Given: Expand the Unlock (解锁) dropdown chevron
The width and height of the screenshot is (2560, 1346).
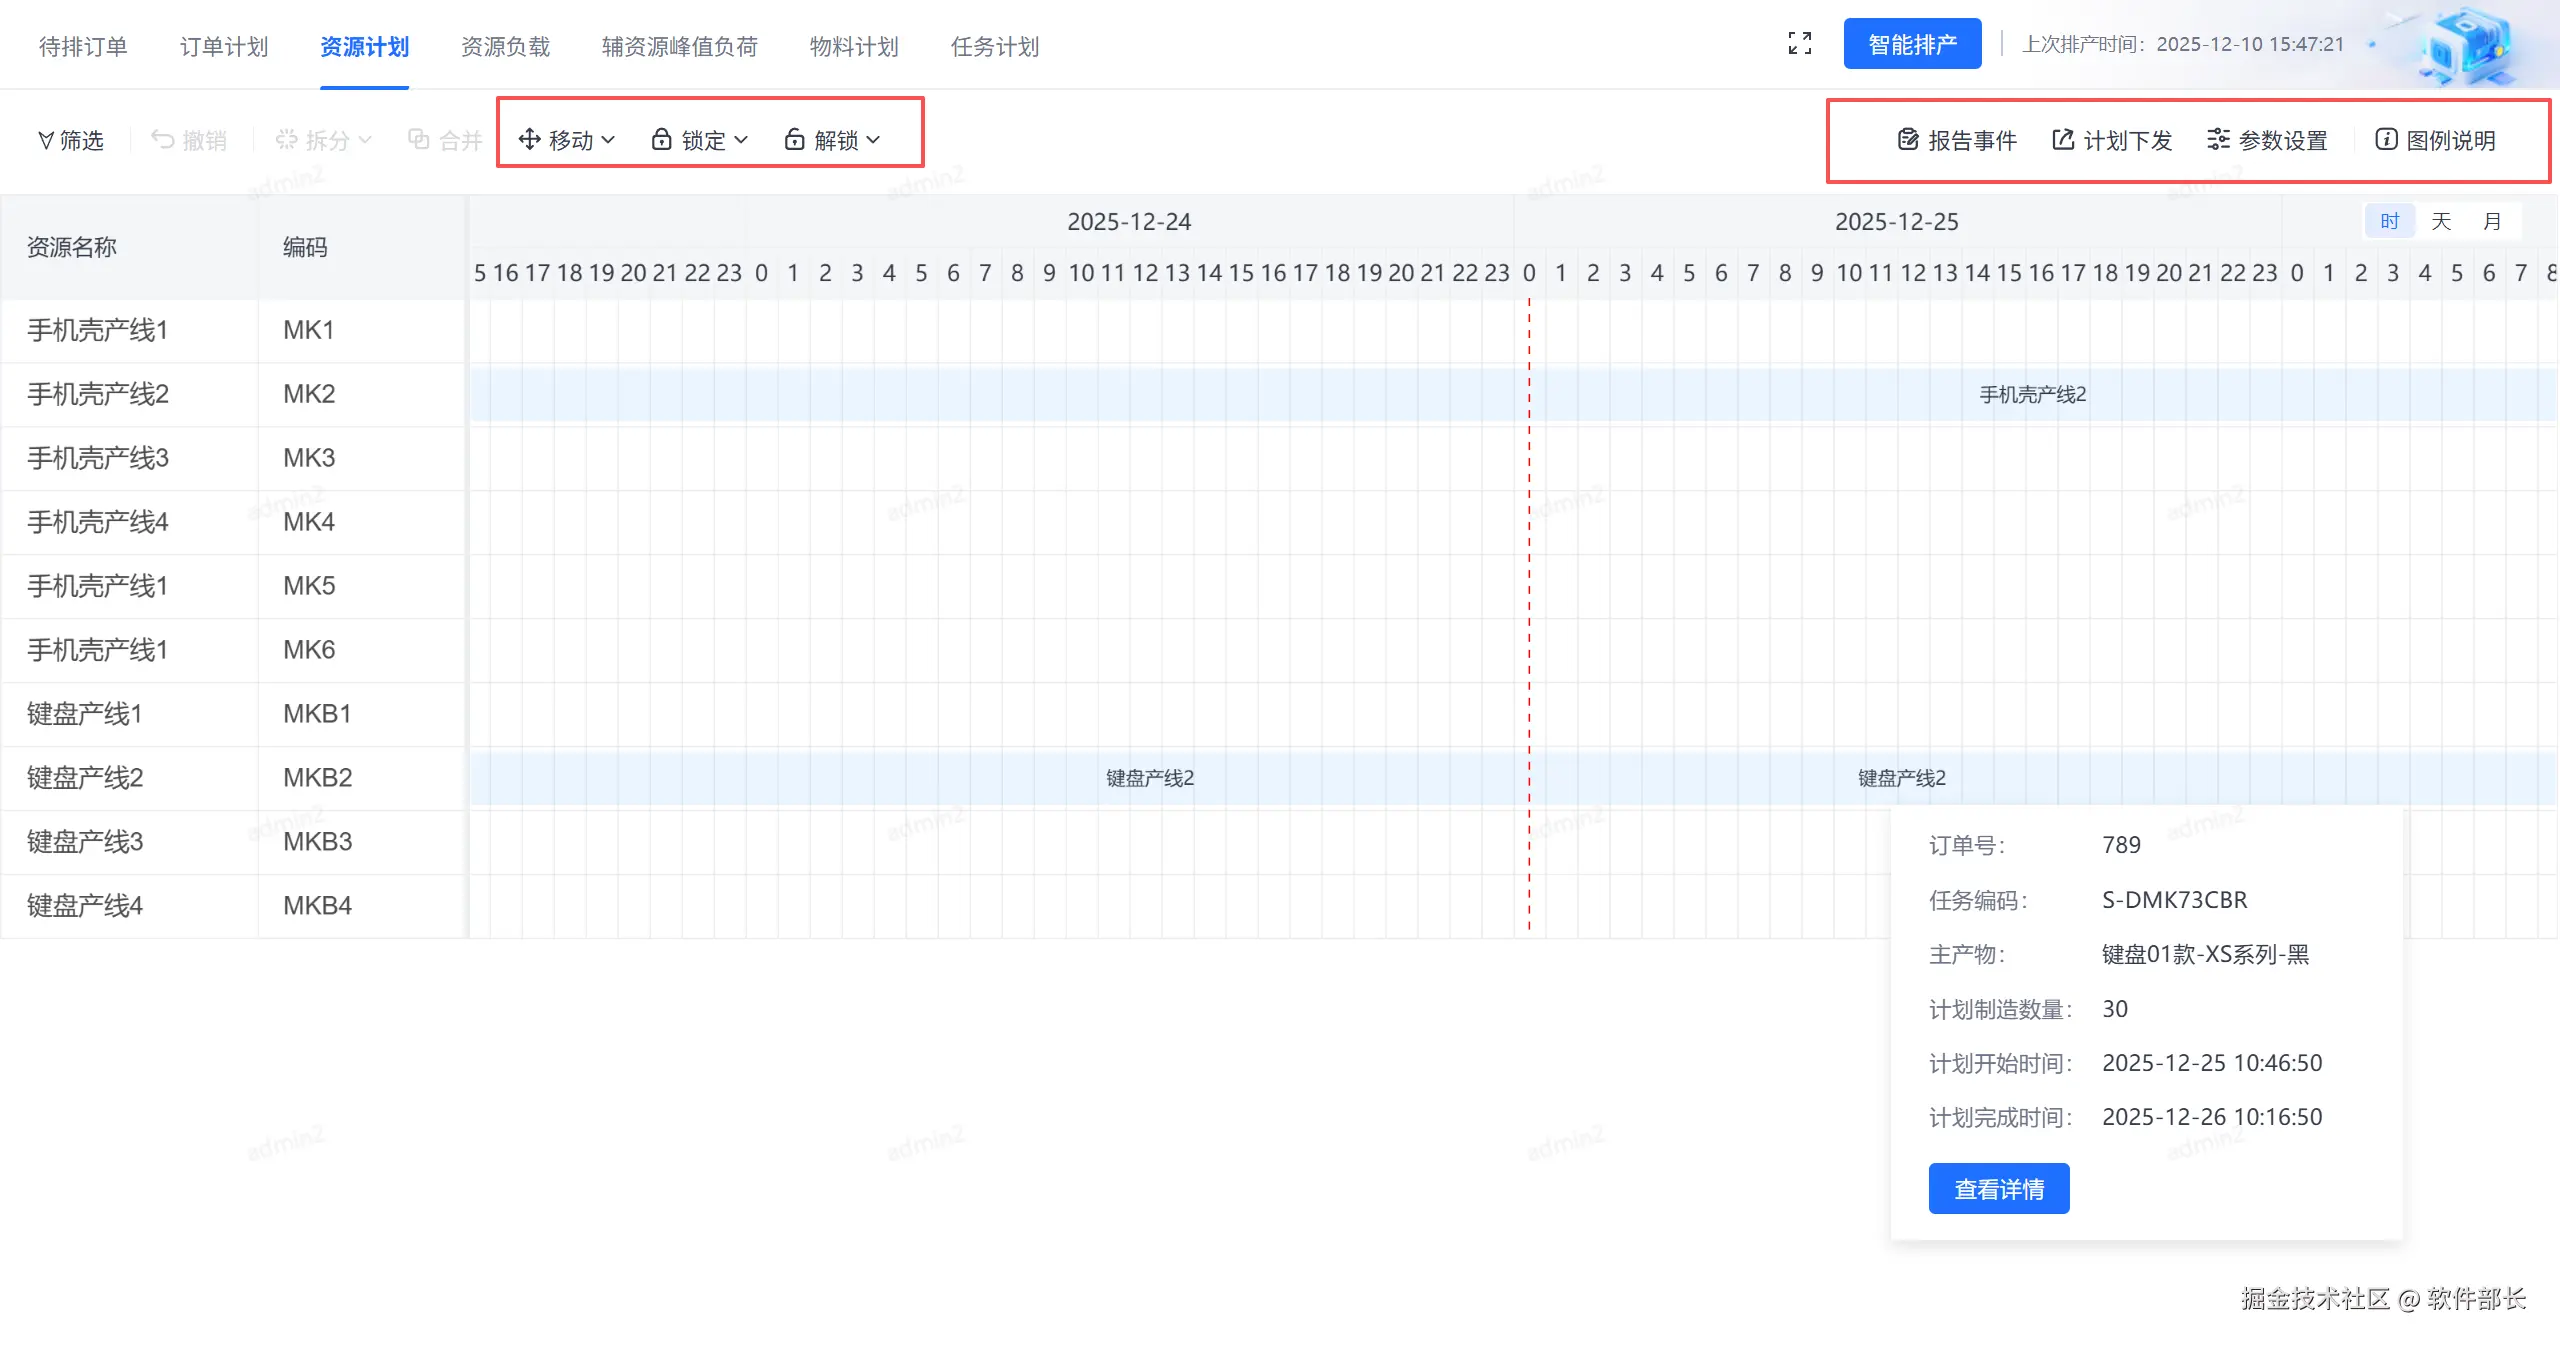Looking at the screenshot, I should [873, 140].
